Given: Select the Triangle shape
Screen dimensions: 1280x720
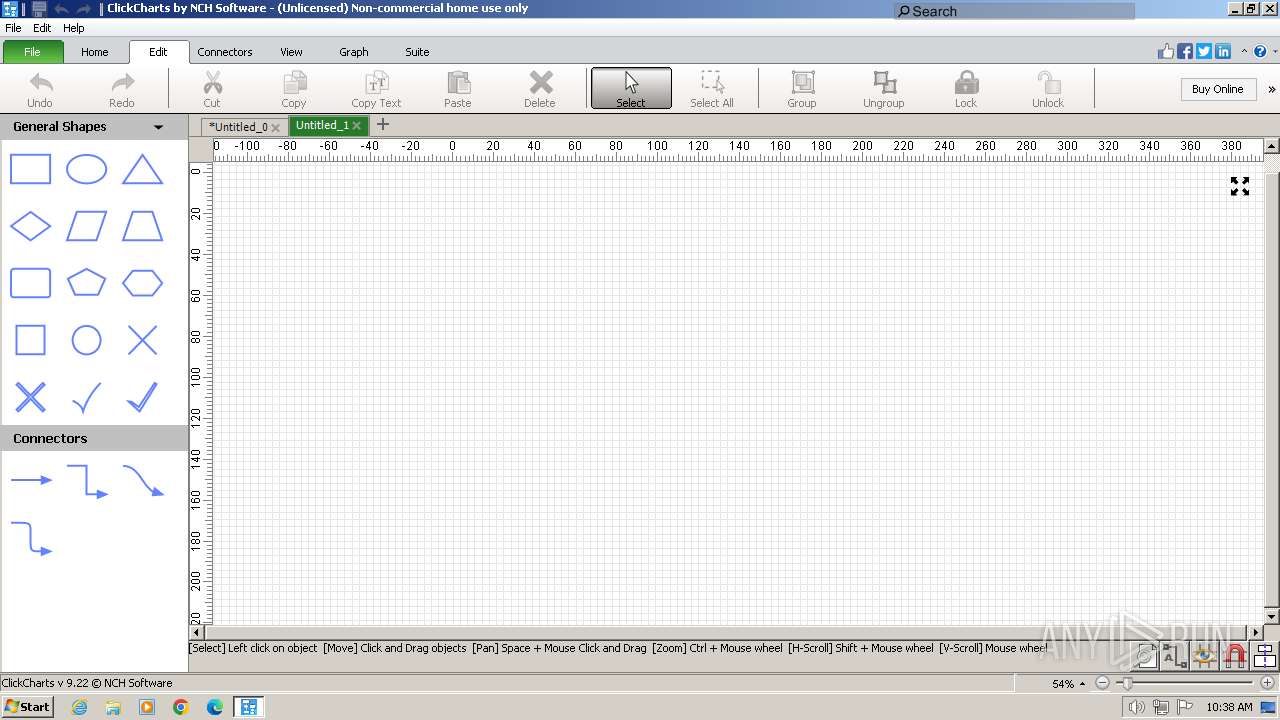Looking at the screenshot, I should point(142,170).
